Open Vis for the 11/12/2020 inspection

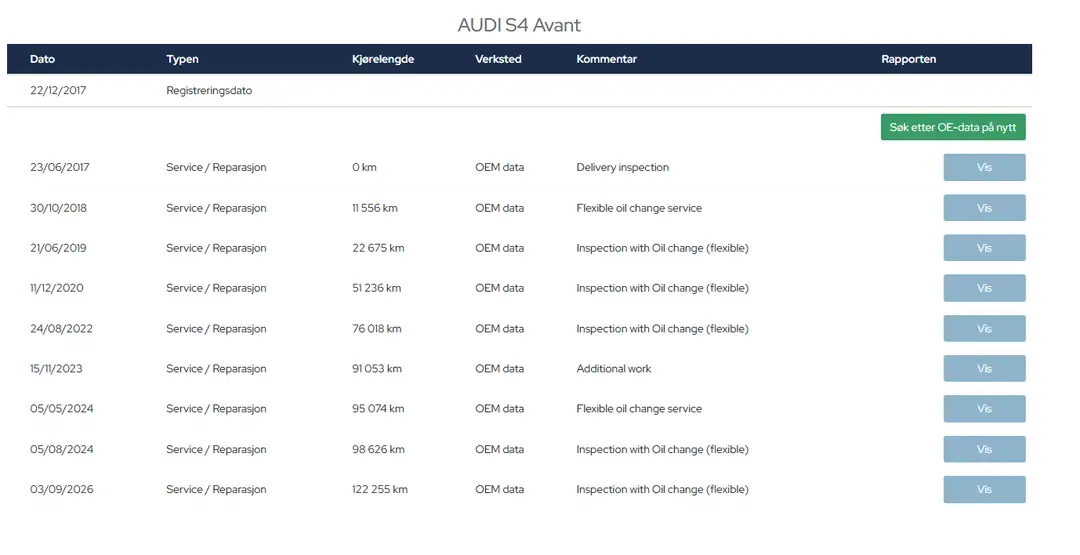tap(984, 288)
